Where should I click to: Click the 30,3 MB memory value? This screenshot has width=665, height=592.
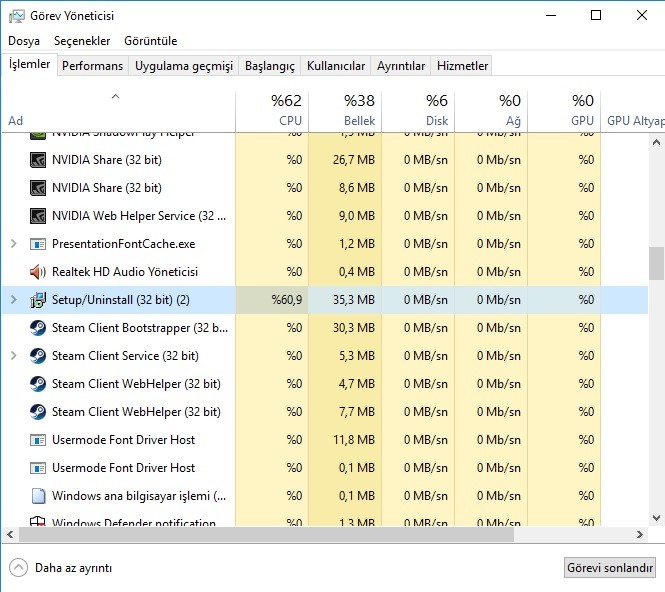click(x=354, y=328)
